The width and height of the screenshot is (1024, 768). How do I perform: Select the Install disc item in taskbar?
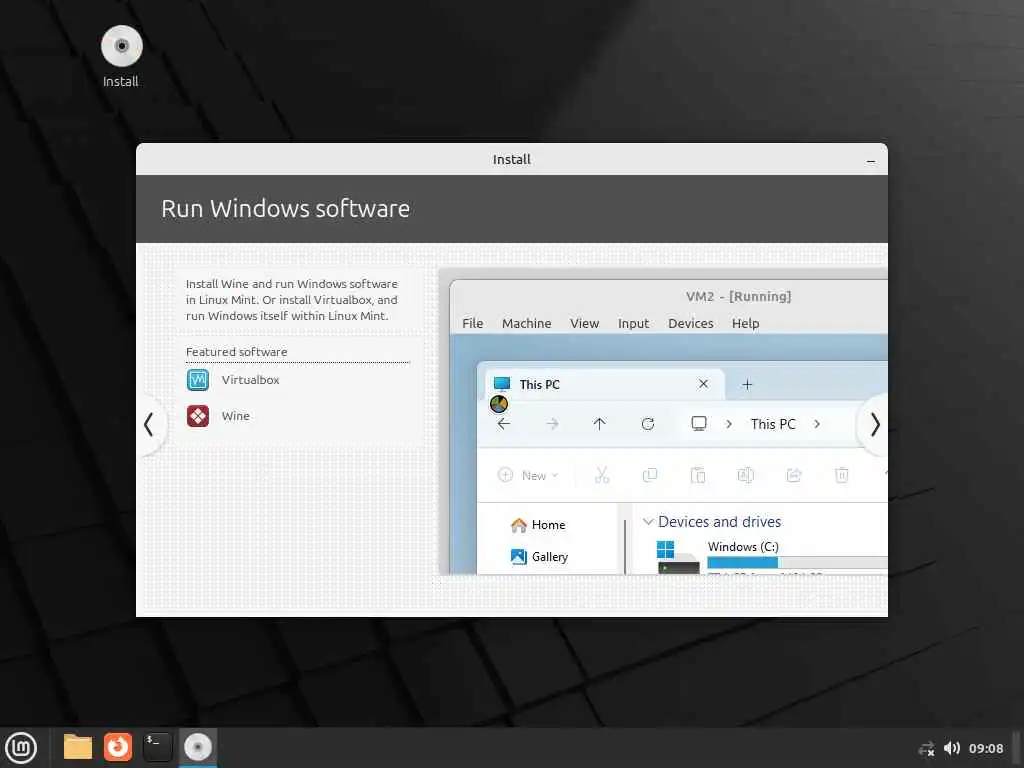tap(198, 747)
